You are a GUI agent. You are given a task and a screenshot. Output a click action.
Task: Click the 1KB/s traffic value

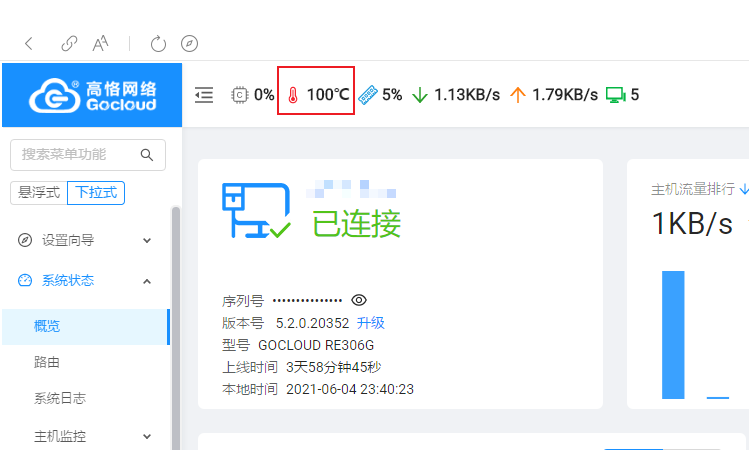692,223
